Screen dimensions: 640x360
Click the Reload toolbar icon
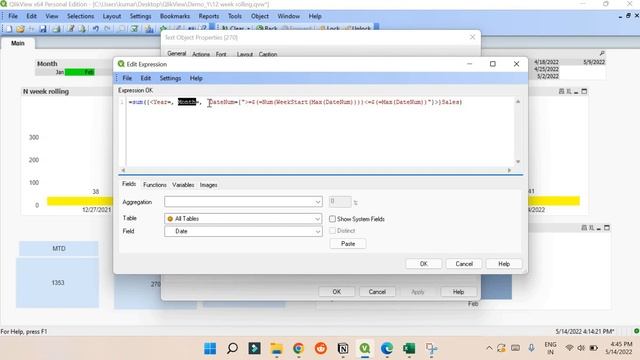pyautogui.click(x=82, y=29)
